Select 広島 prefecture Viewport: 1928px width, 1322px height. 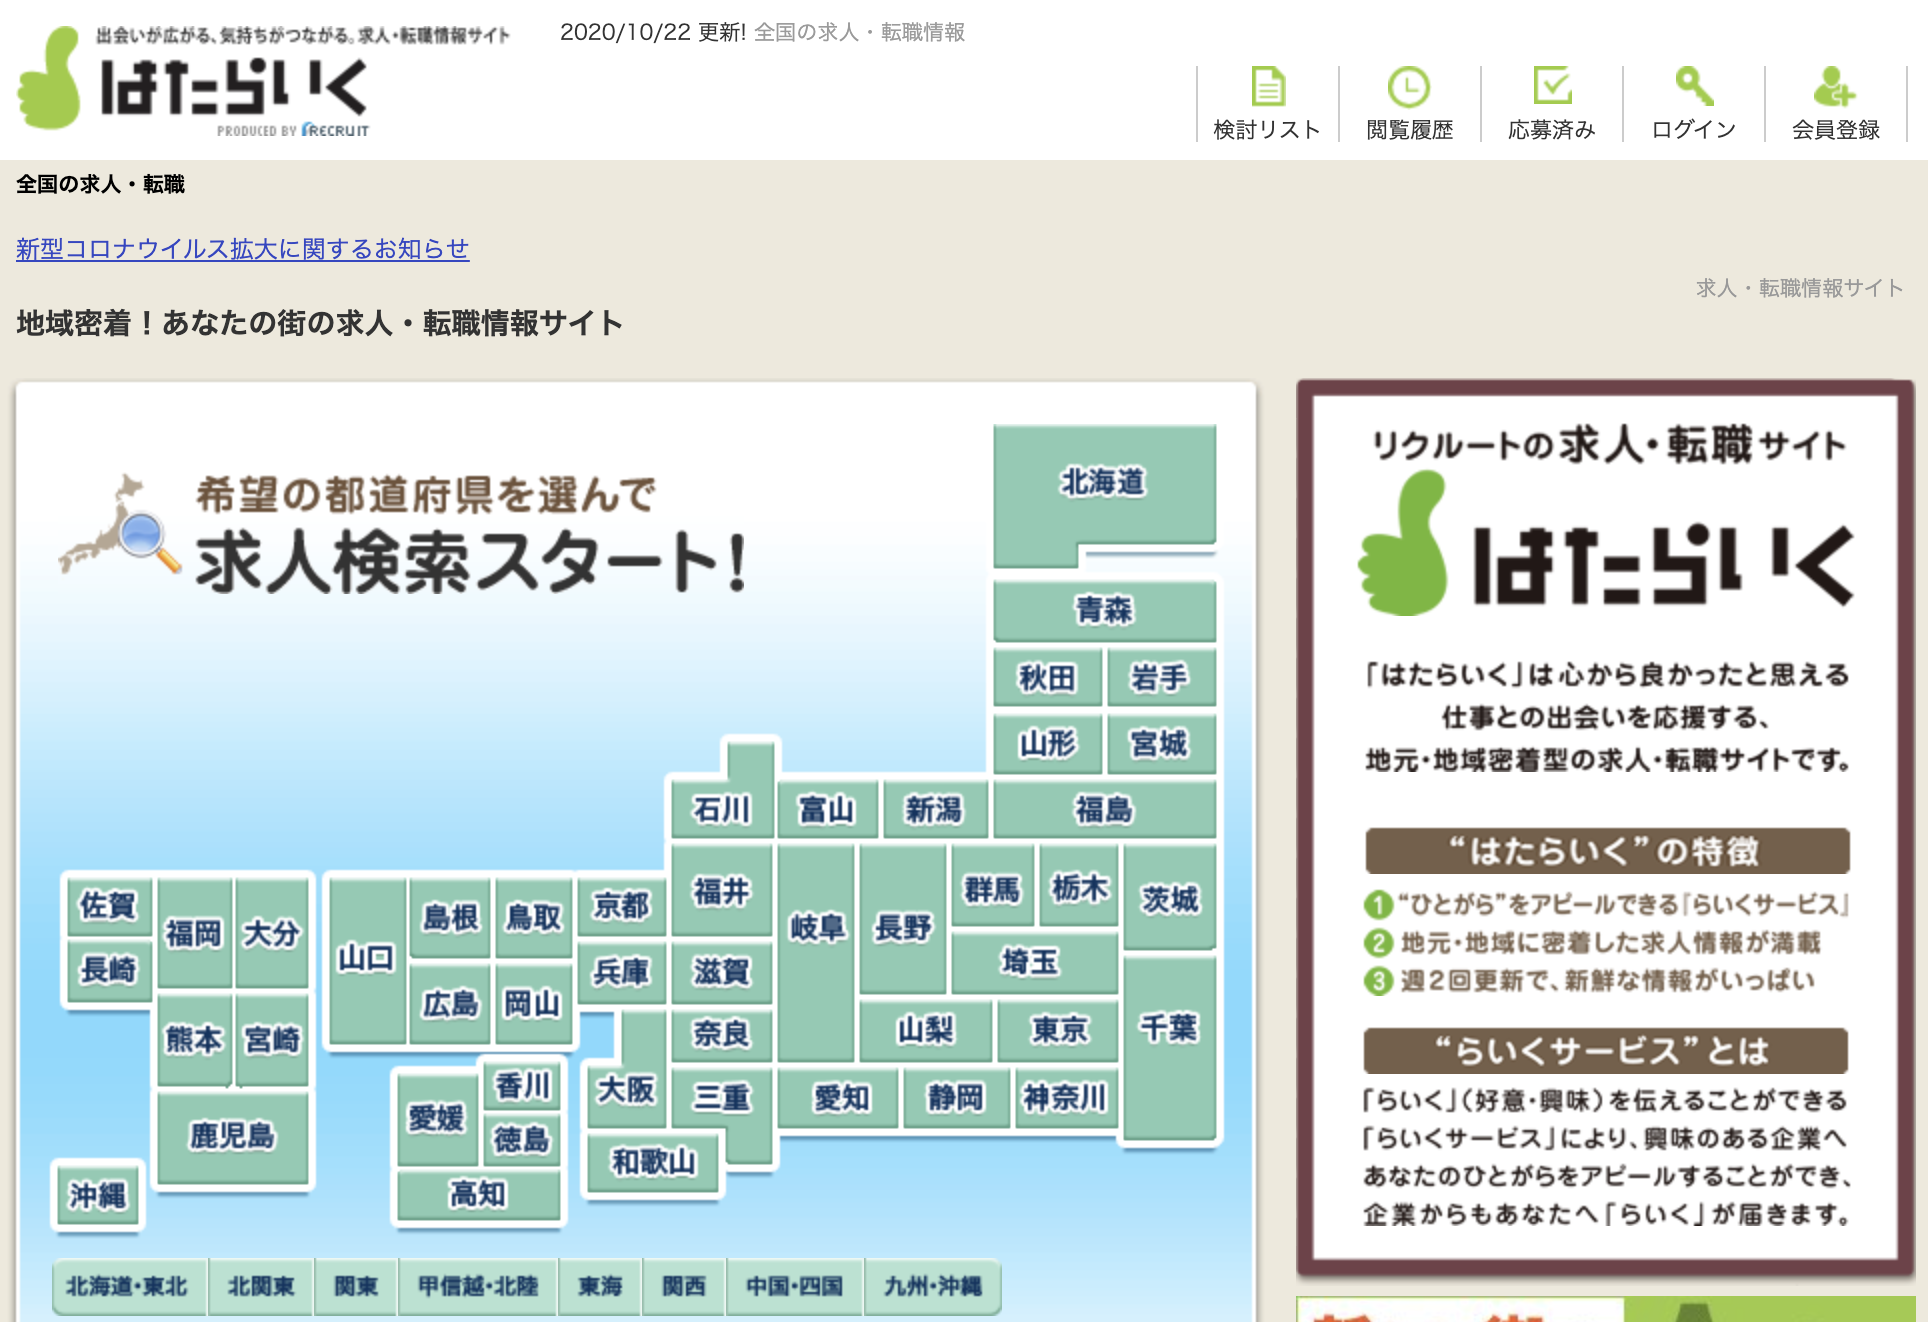(451, 1003)
